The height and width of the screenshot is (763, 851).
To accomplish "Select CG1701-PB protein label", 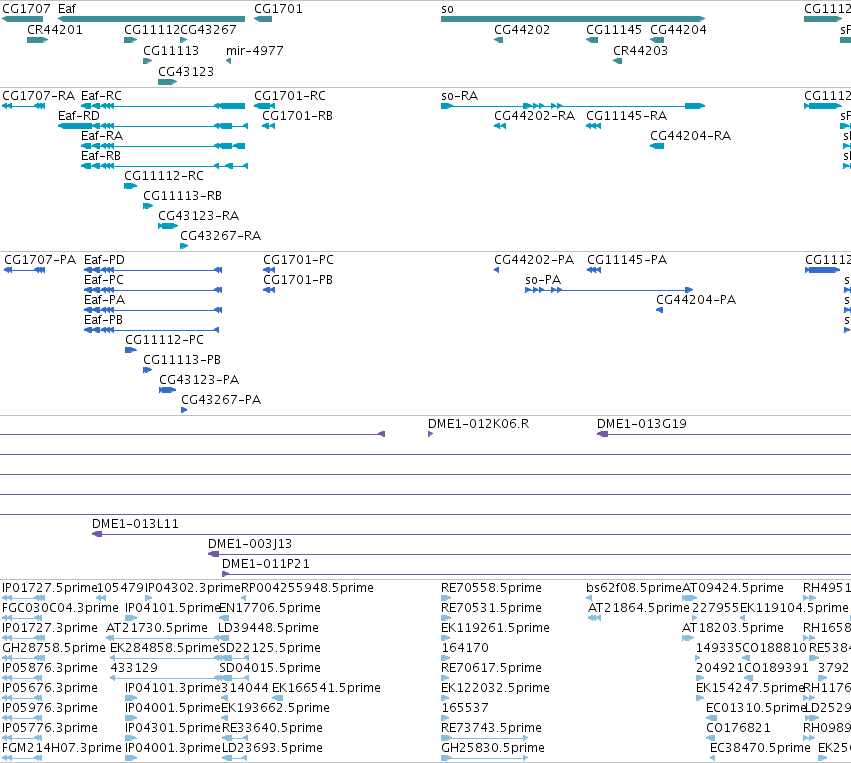I will (298, 280).
